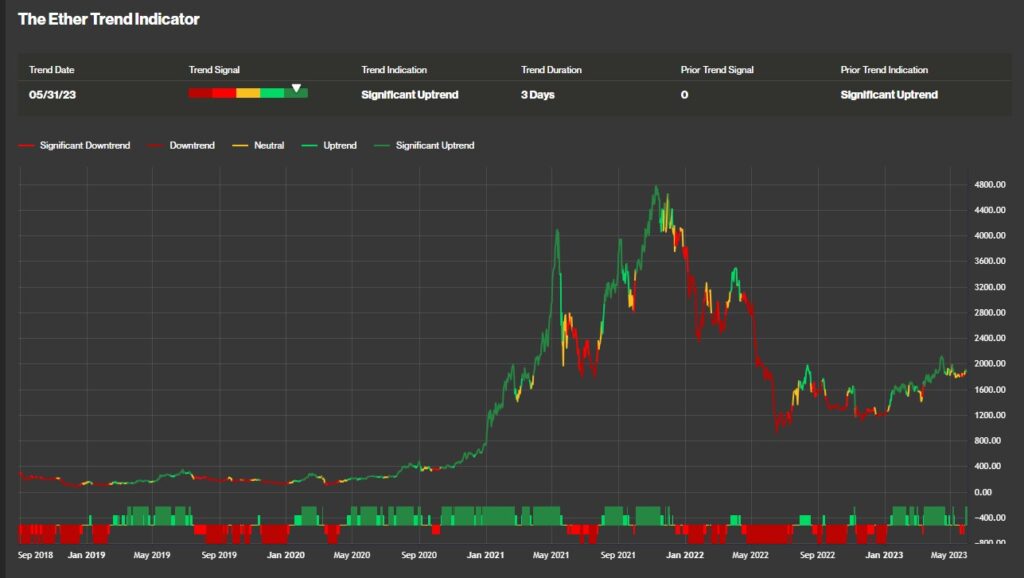Viewport: 1024px width, 578px height.
Task: Click the -400.00 price axis label
Action: click(989, 518)
